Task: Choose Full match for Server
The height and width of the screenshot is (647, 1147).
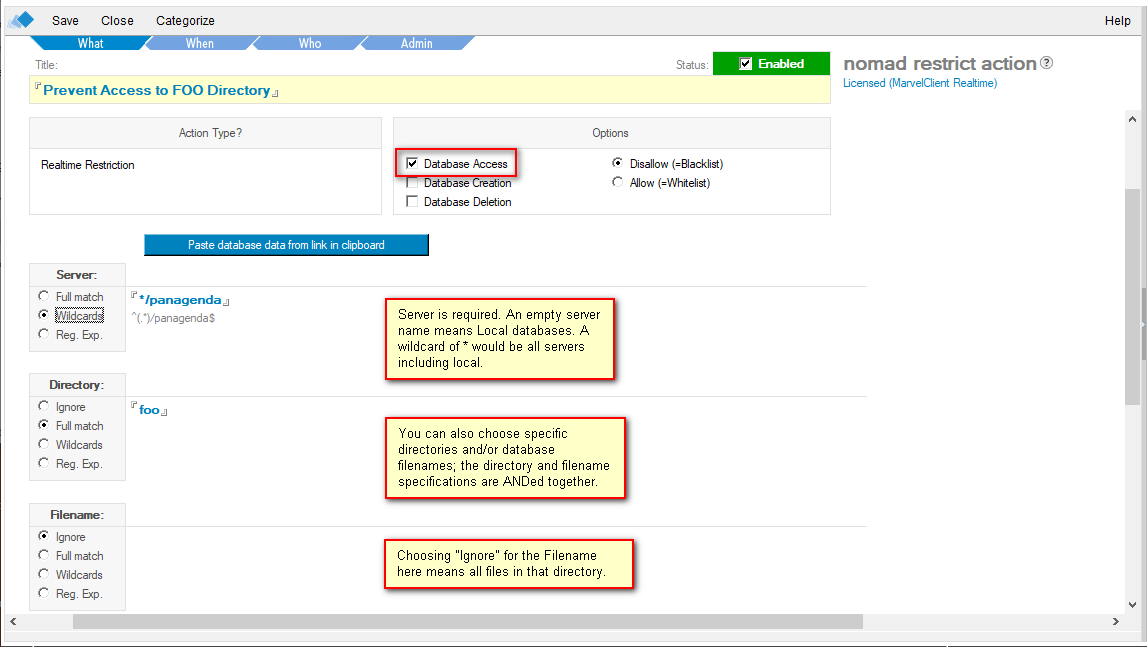Action: tap(43, 296)
